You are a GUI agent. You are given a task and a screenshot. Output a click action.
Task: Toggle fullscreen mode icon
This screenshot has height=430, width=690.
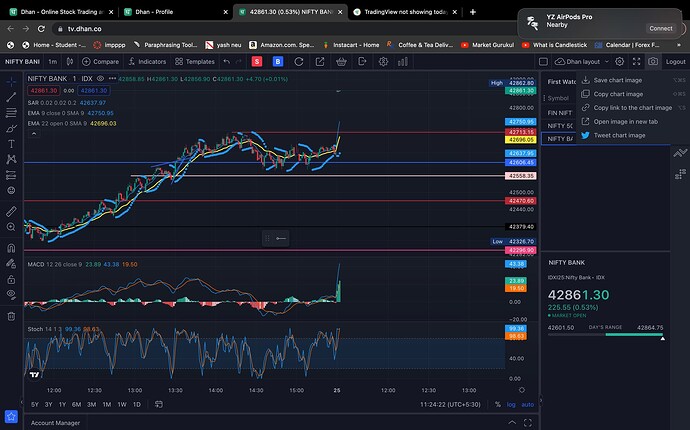636,62
